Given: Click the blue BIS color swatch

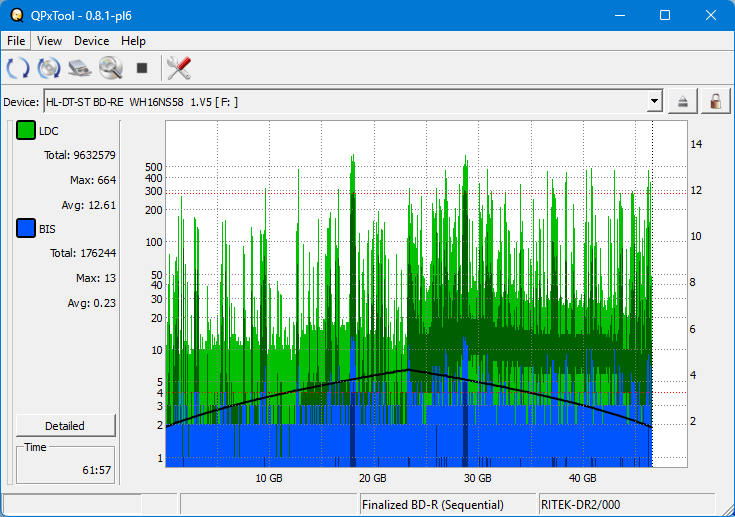Looking at the screenshot, I should click(x=25, y=229).
